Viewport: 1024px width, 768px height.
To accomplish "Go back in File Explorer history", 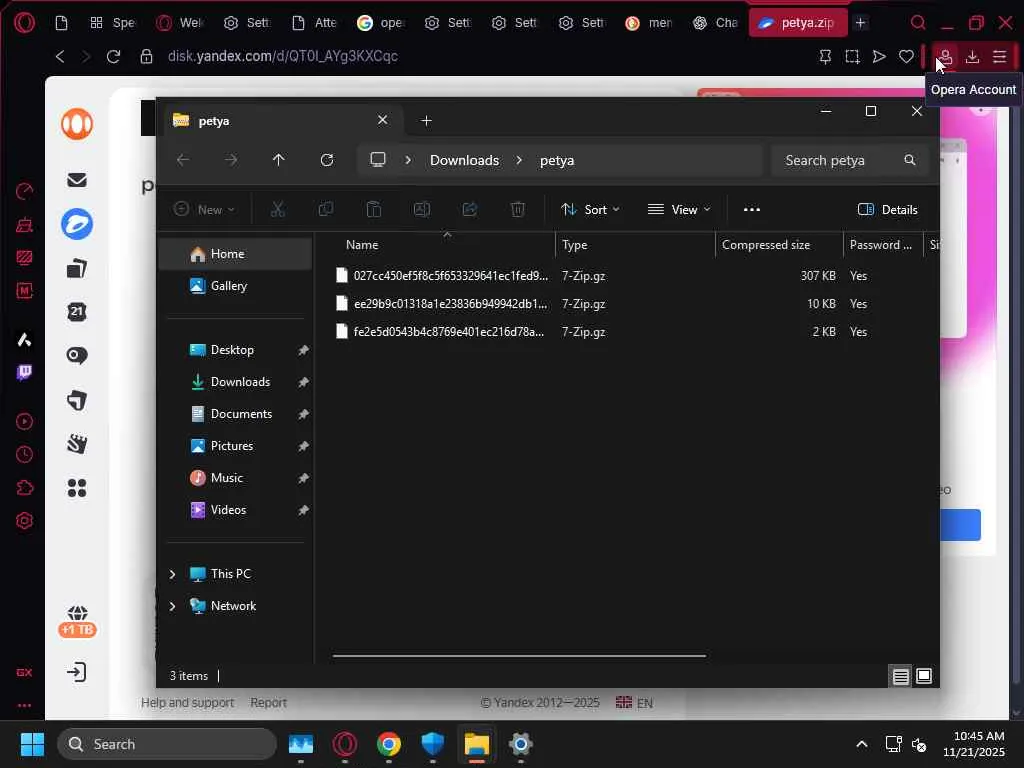I will pos(183,160).
